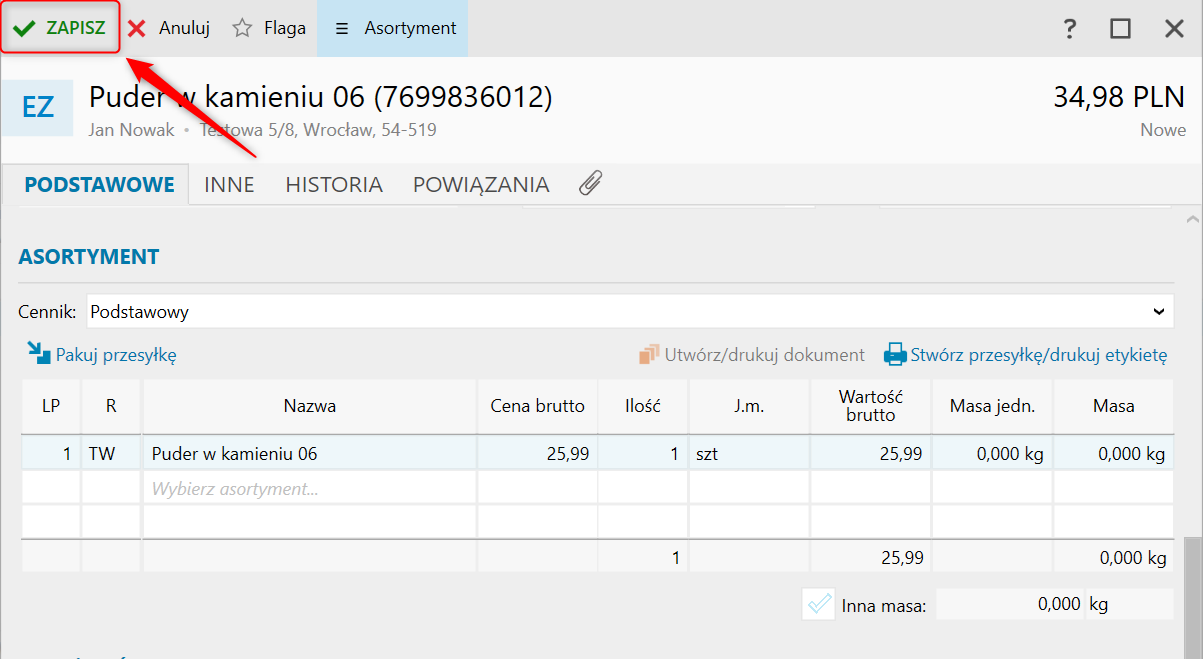This screenshot has width=1203, height=659.
Task: Switch to the HISTORIA tab
Action: click(x=334, y=185)
